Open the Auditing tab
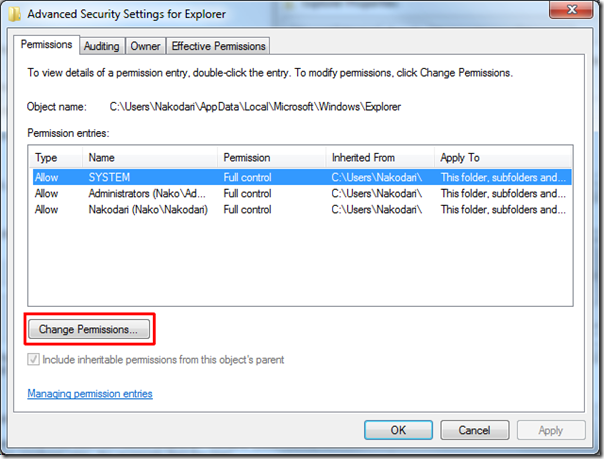The height and width of the screenshot is (459, 604). (102, 46)
